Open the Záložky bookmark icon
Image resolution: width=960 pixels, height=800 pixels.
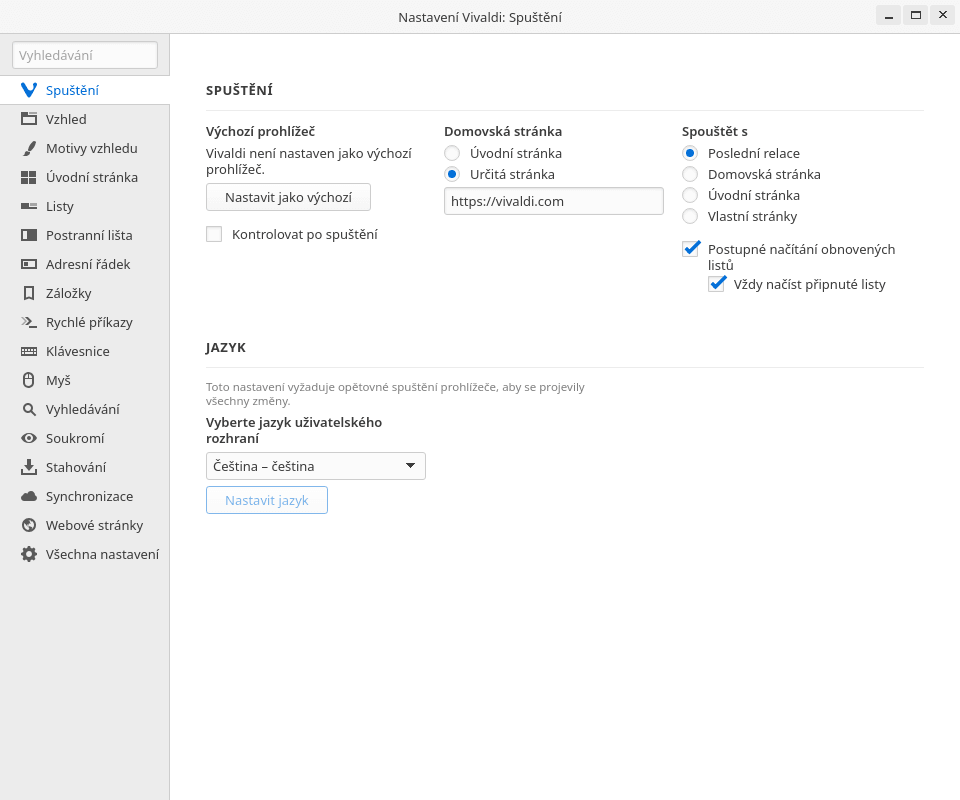click(29, 293)
